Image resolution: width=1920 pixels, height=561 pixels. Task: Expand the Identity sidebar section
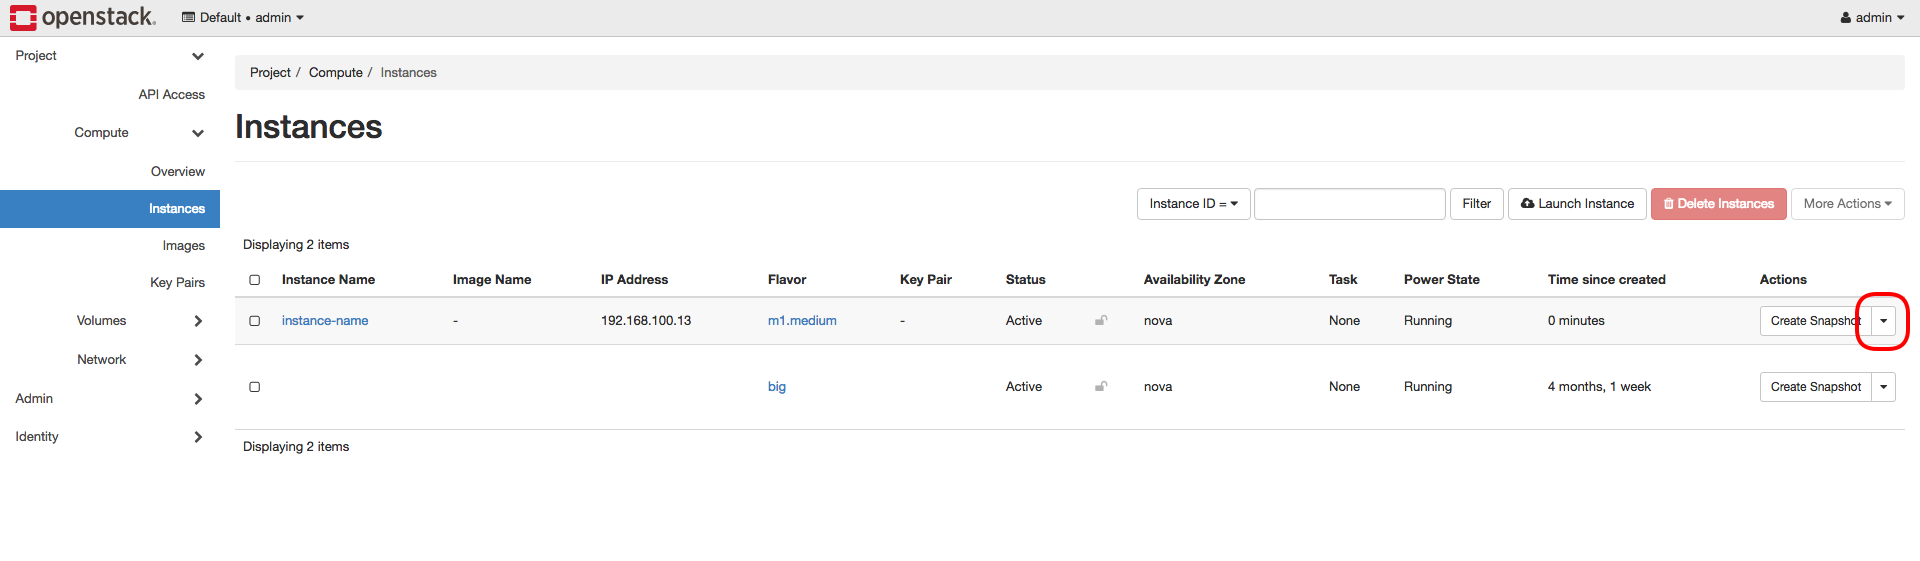[x=110, y=437]
